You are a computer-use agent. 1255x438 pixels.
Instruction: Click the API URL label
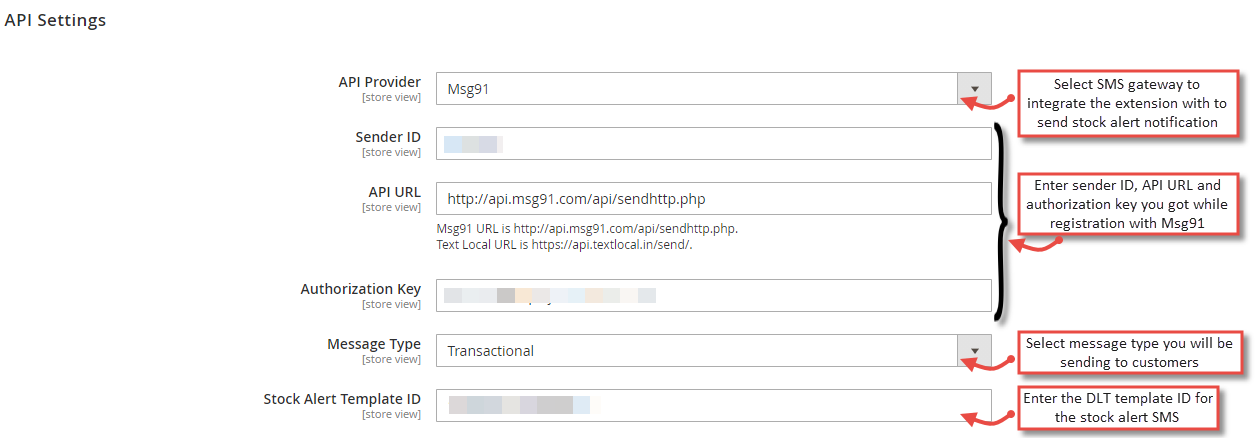[x=395, y=192]
